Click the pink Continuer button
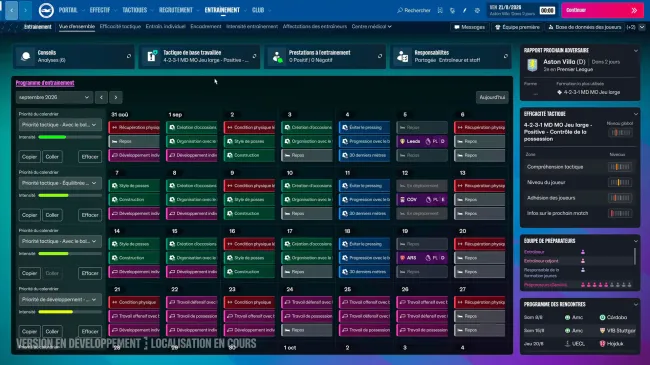 pyautogui.click(x=602, y=10)
